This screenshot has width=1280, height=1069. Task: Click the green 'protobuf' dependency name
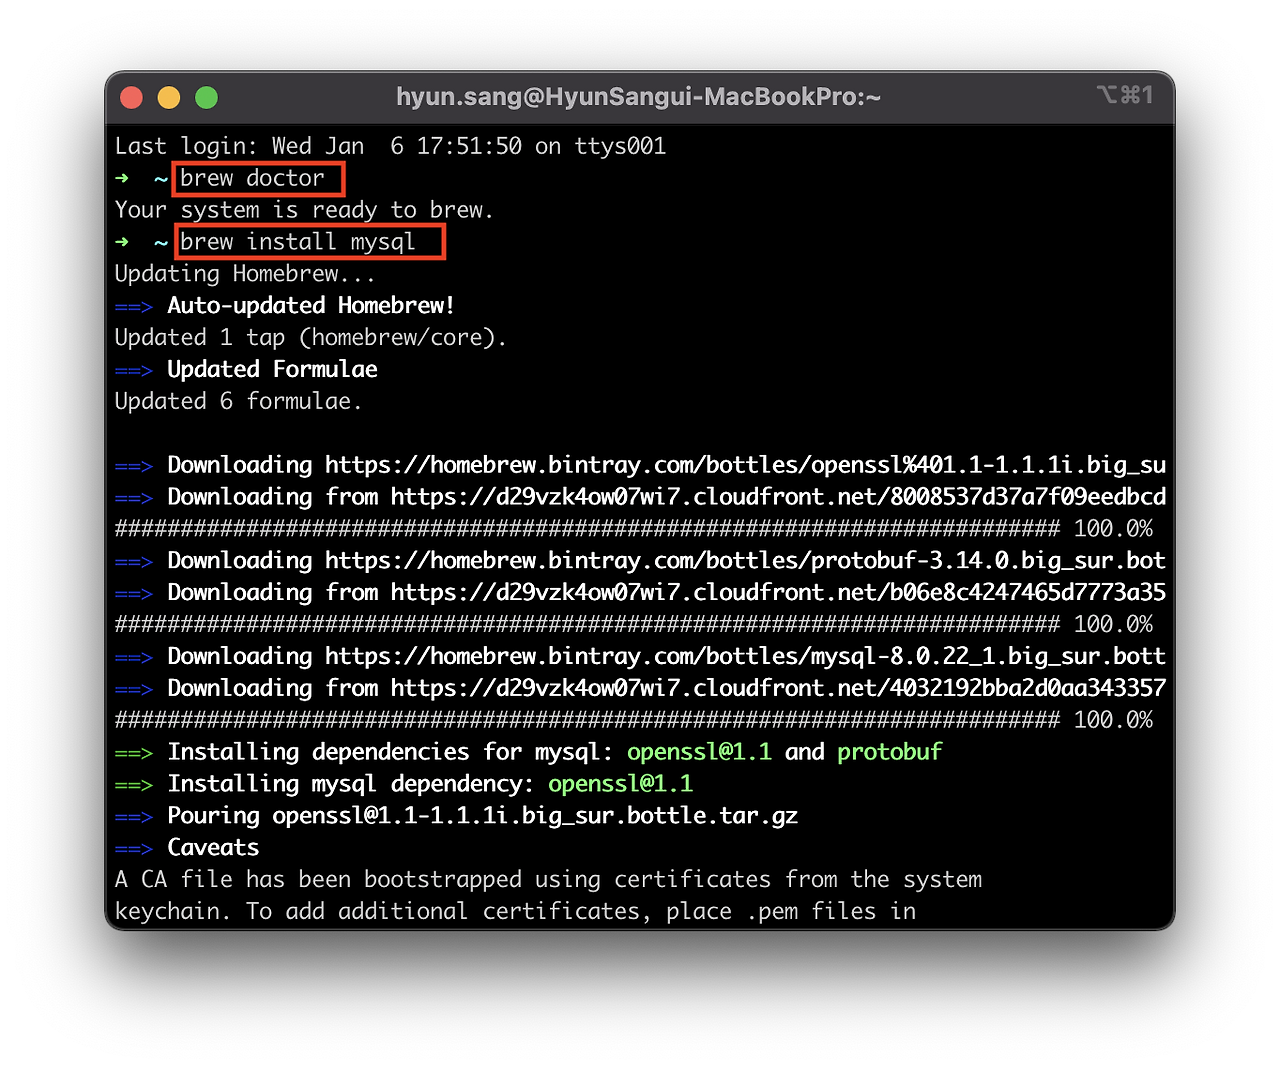(x=889, y=752)
